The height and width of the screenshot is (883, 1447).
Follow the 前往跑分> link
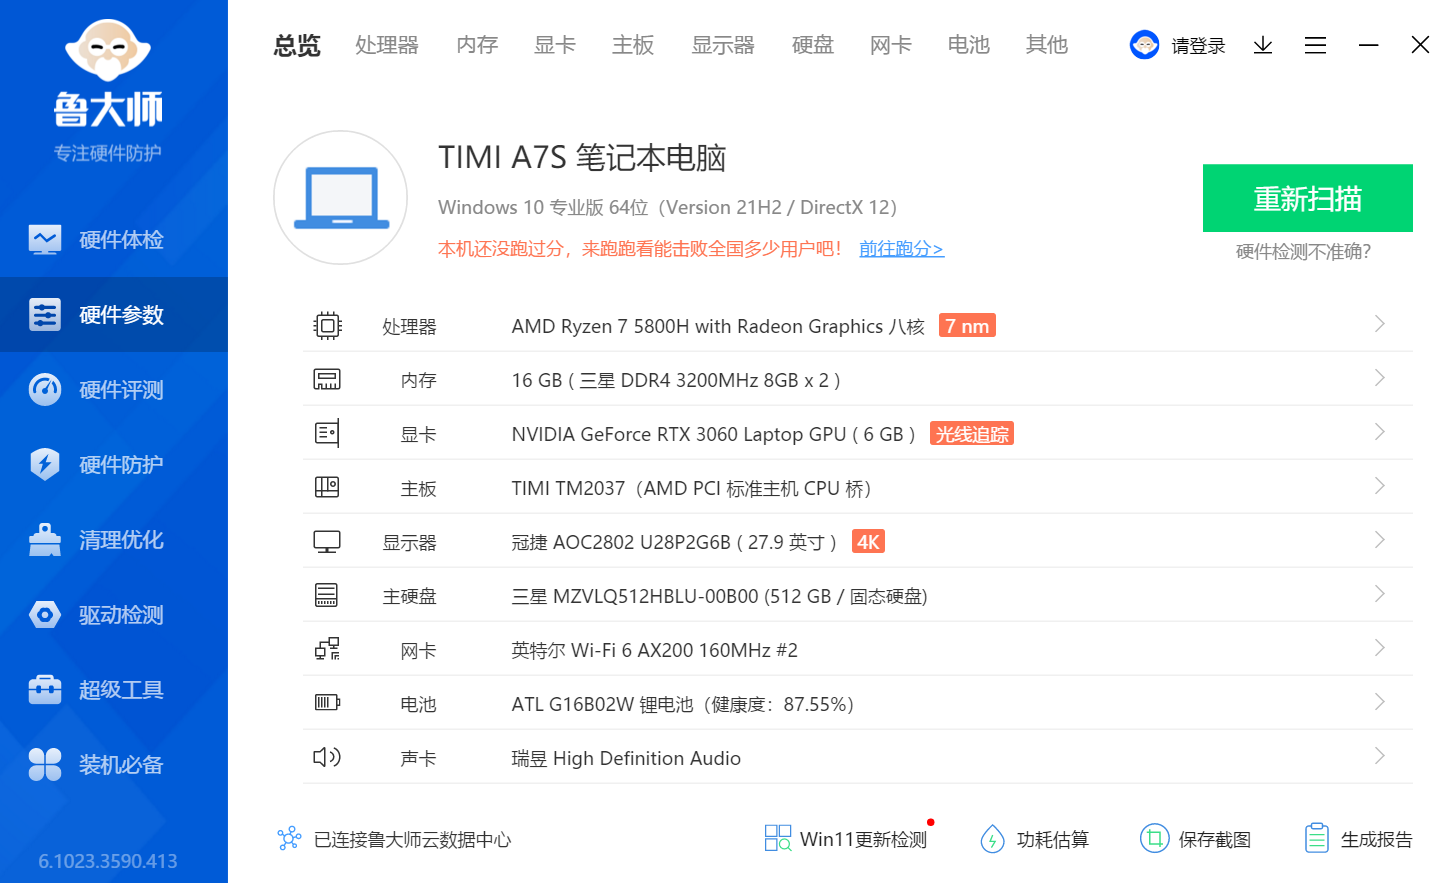[901, 248]
